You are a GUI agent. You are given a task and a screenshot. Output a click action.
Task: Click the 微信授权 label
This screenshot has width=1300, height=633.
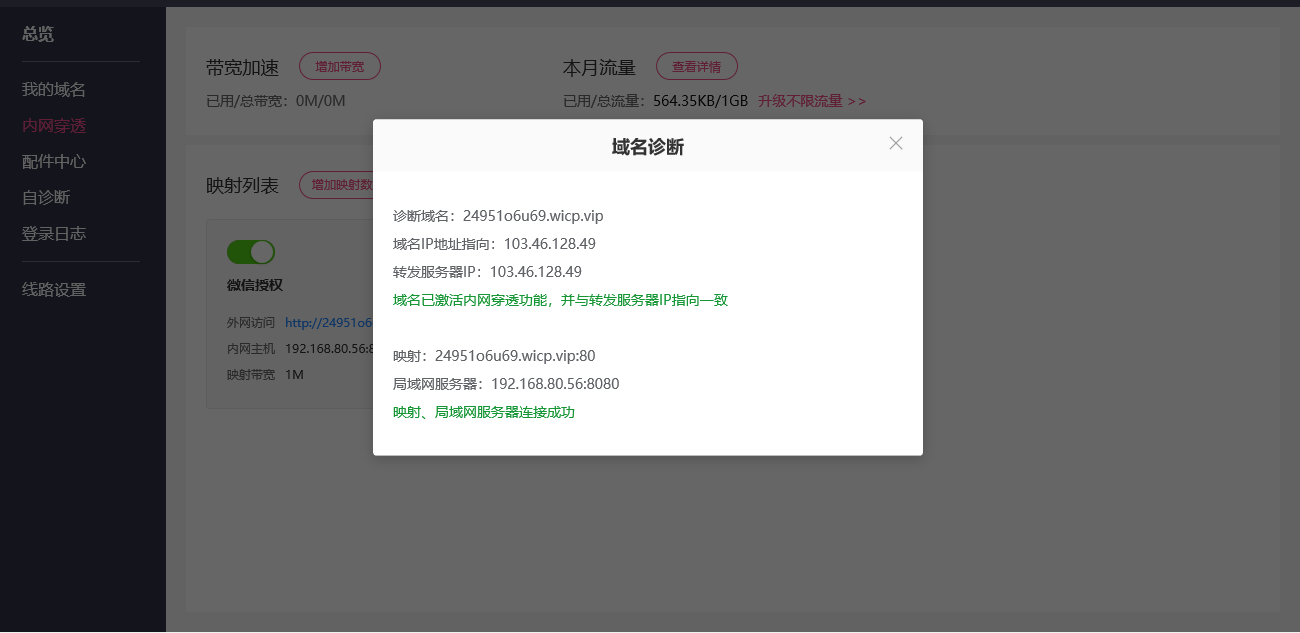pos(249,284)
